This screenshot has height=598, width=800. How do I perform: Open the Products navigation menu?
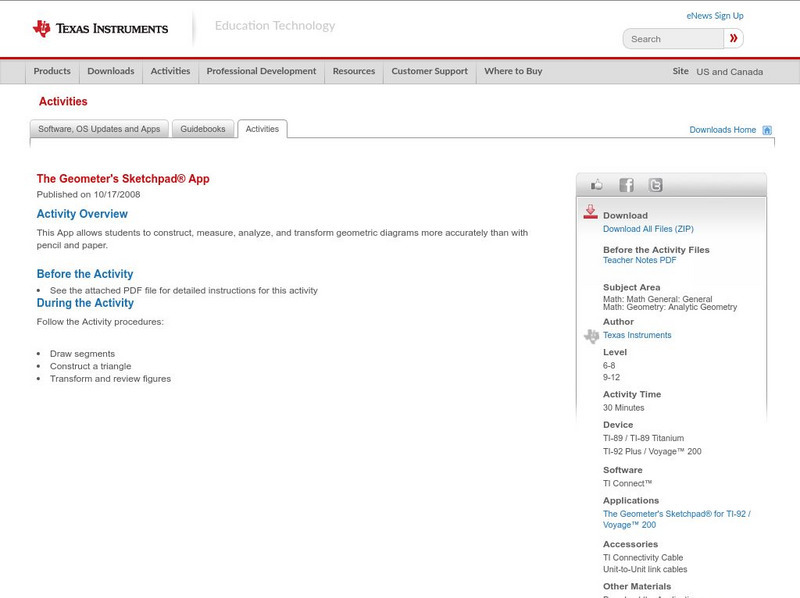point(52,72)
